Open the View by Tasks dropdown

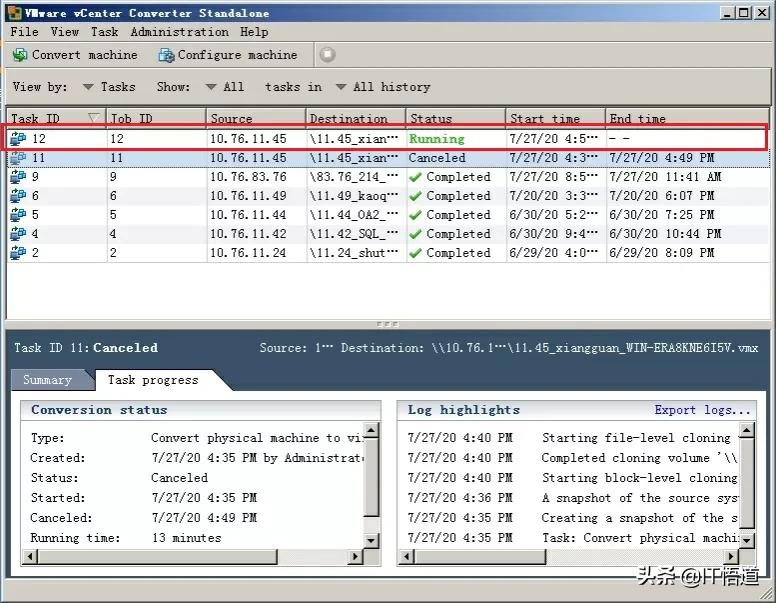[109, 87]
